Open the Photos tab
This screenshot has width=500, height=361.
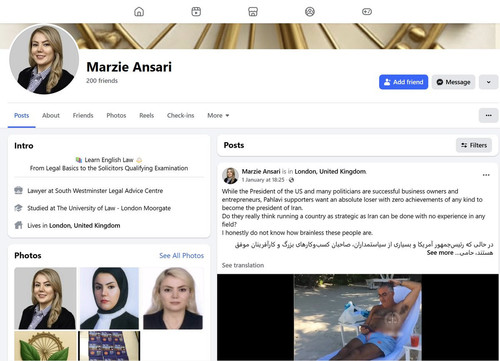(116, 115)
